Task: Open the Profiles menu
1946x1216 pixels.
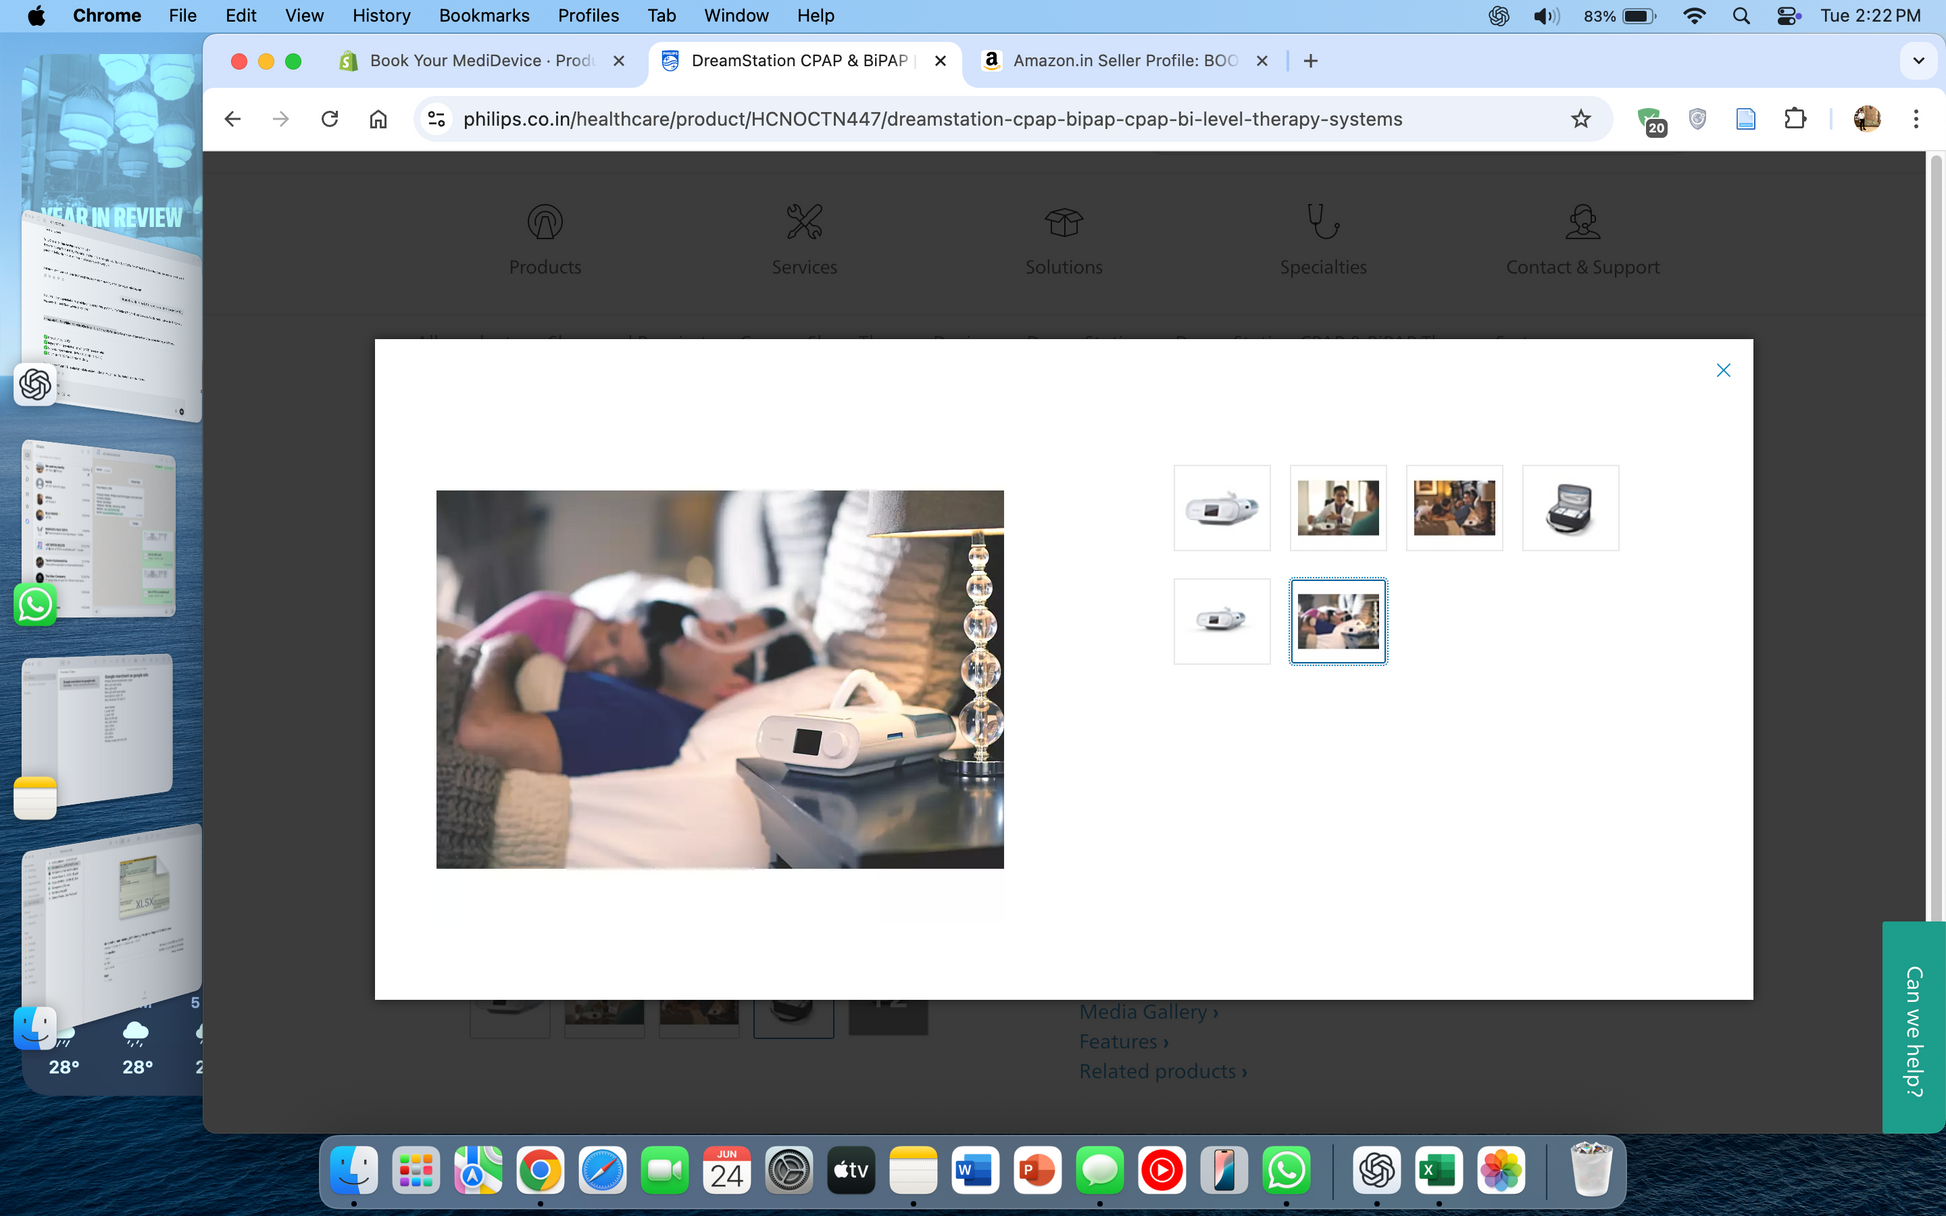Action: click(x=588, y=15)
